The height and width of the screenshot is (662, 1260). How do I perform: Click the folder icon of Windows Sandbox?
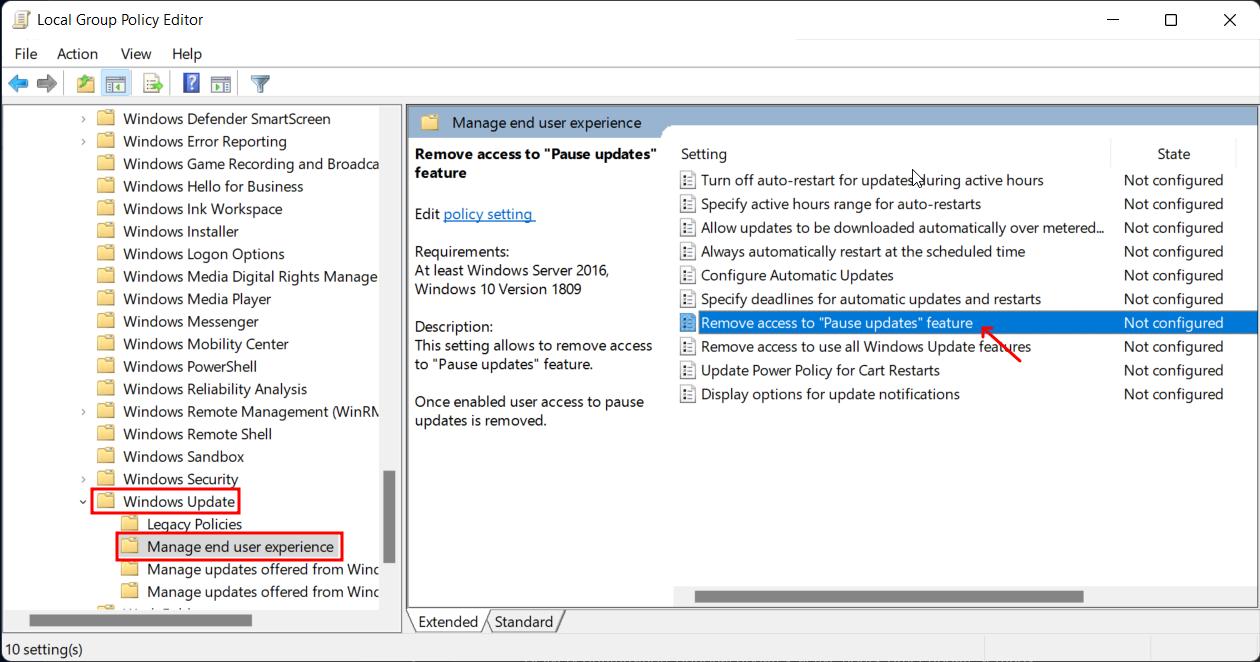click(x=106, y=456)
